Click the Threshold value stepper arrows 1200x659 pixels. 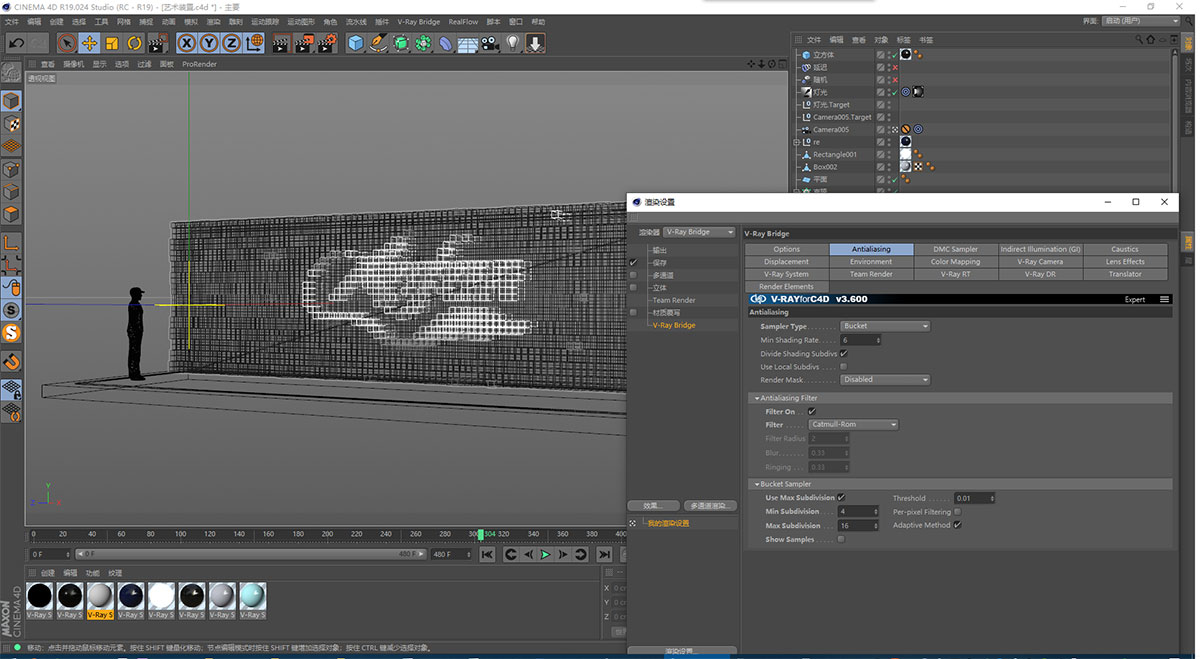[x=992, y=498]
